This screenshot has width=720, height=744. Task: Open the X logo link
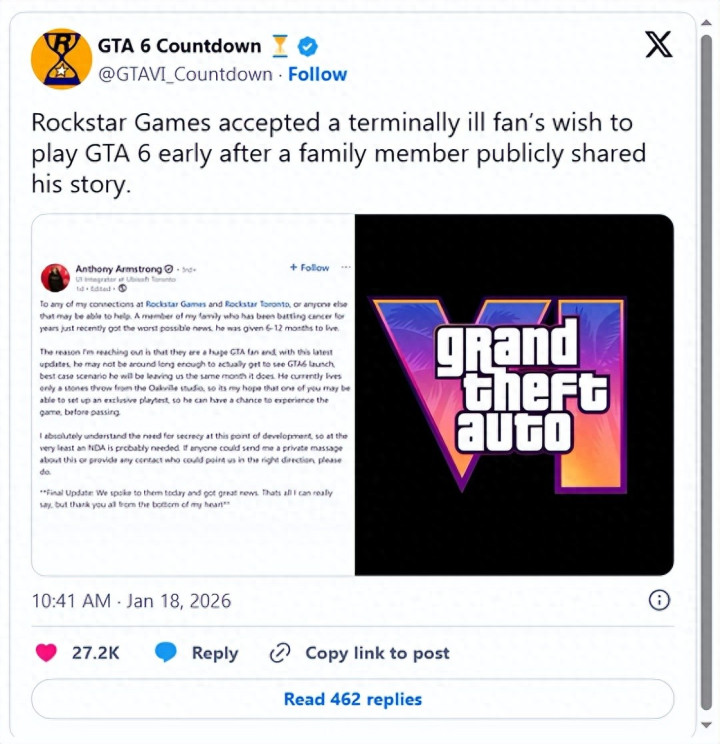[659, 45]
